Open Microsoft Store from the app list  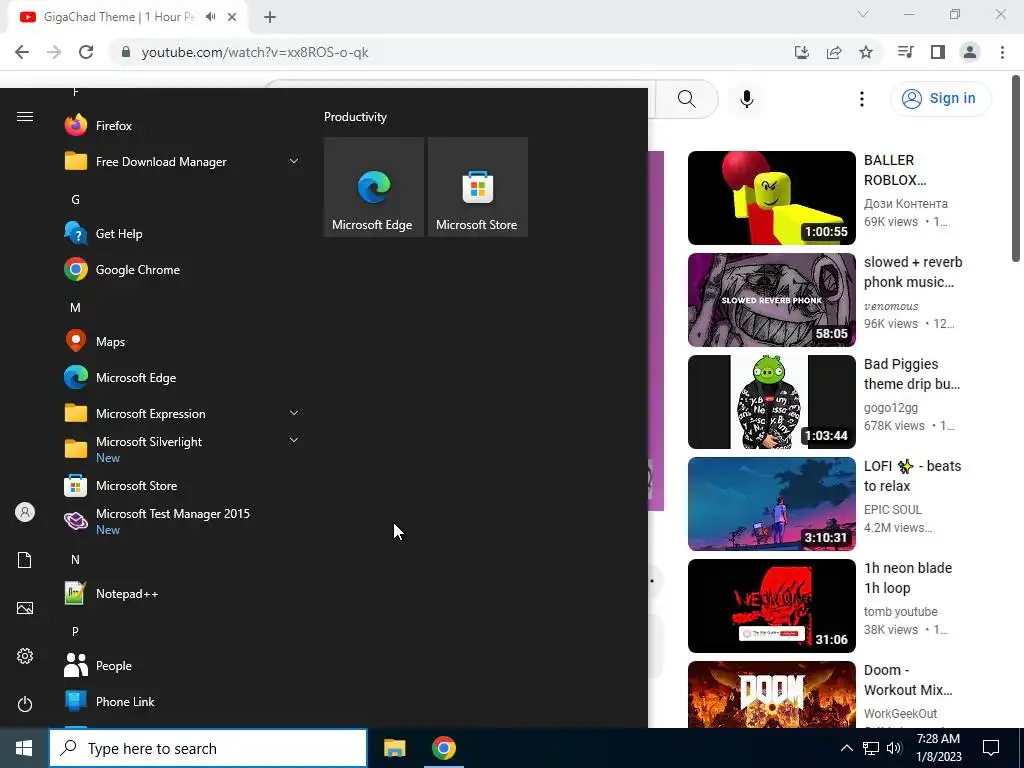[182, 485]
